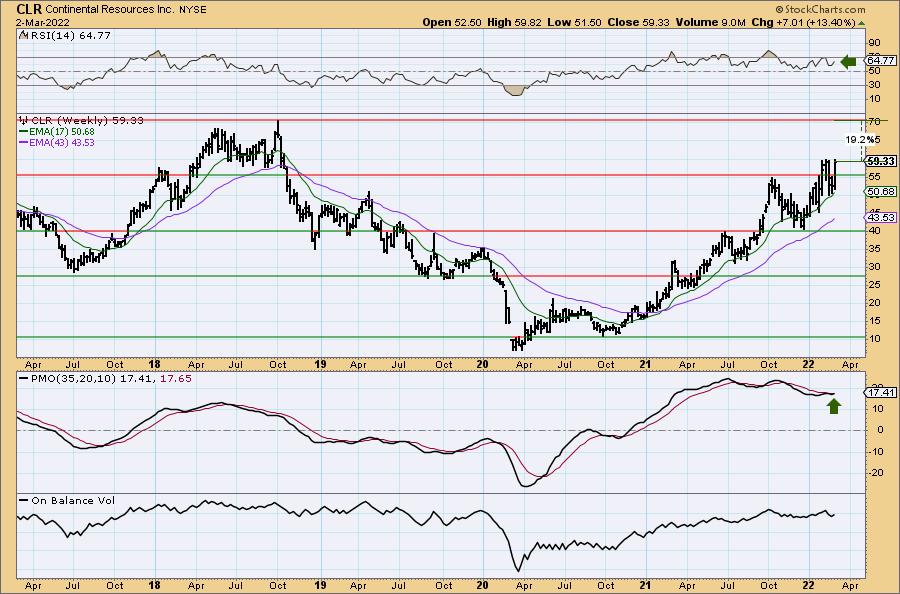The width and height of the screenshot is (900, 594).
Task: Click the 18 year label under the price panel
Action: pyautogui.click(x=154, y=364)
